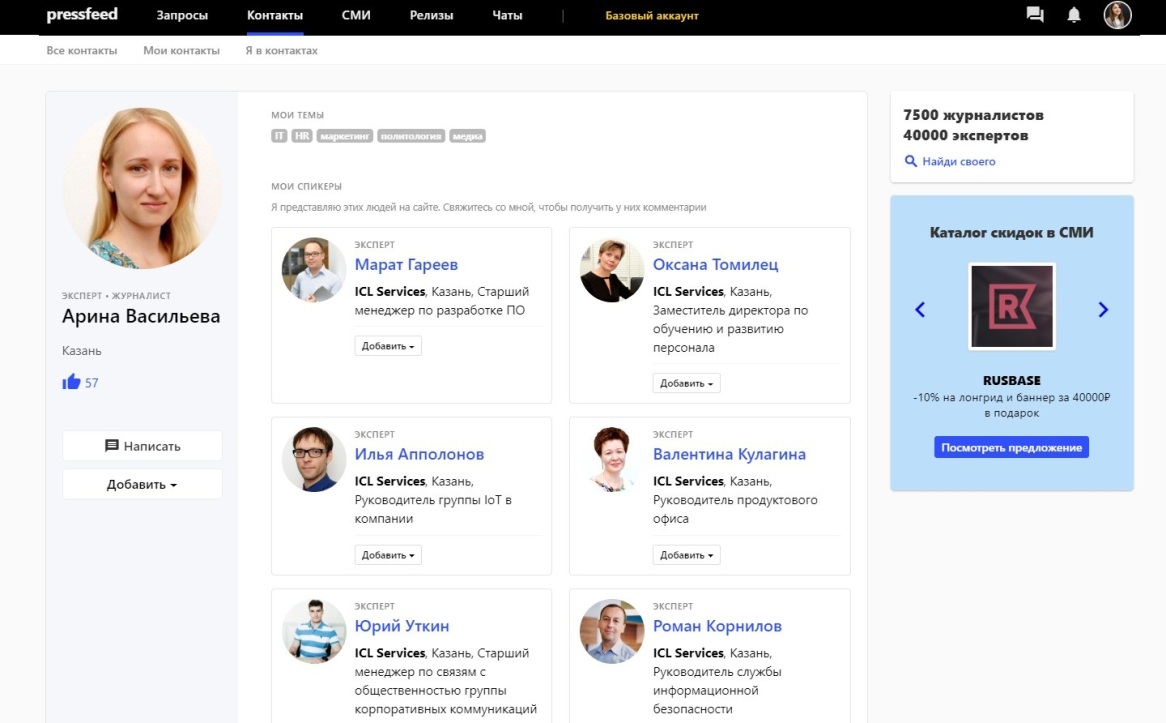Viewport: 1166px width, 723px height.
Task: Switch to Мои контакты tab
Action: 181,50
